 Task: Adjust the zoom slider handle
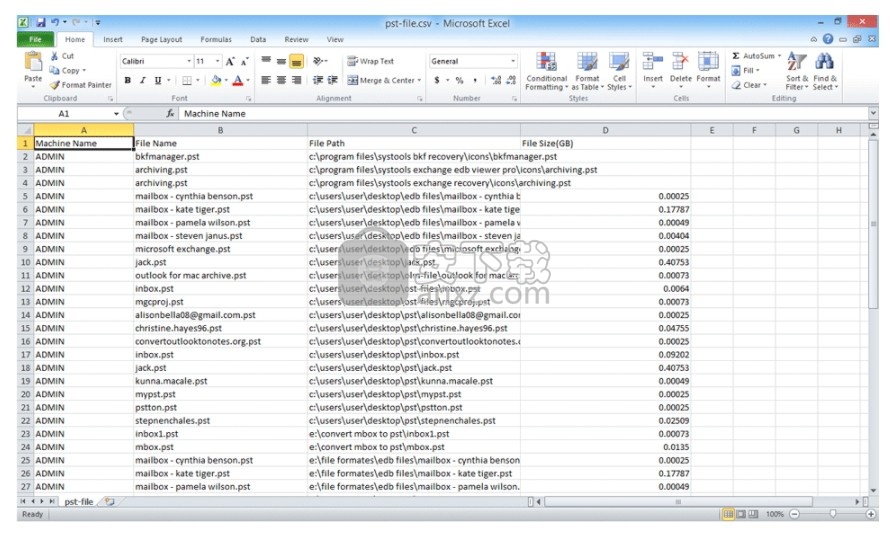(832, 514)
